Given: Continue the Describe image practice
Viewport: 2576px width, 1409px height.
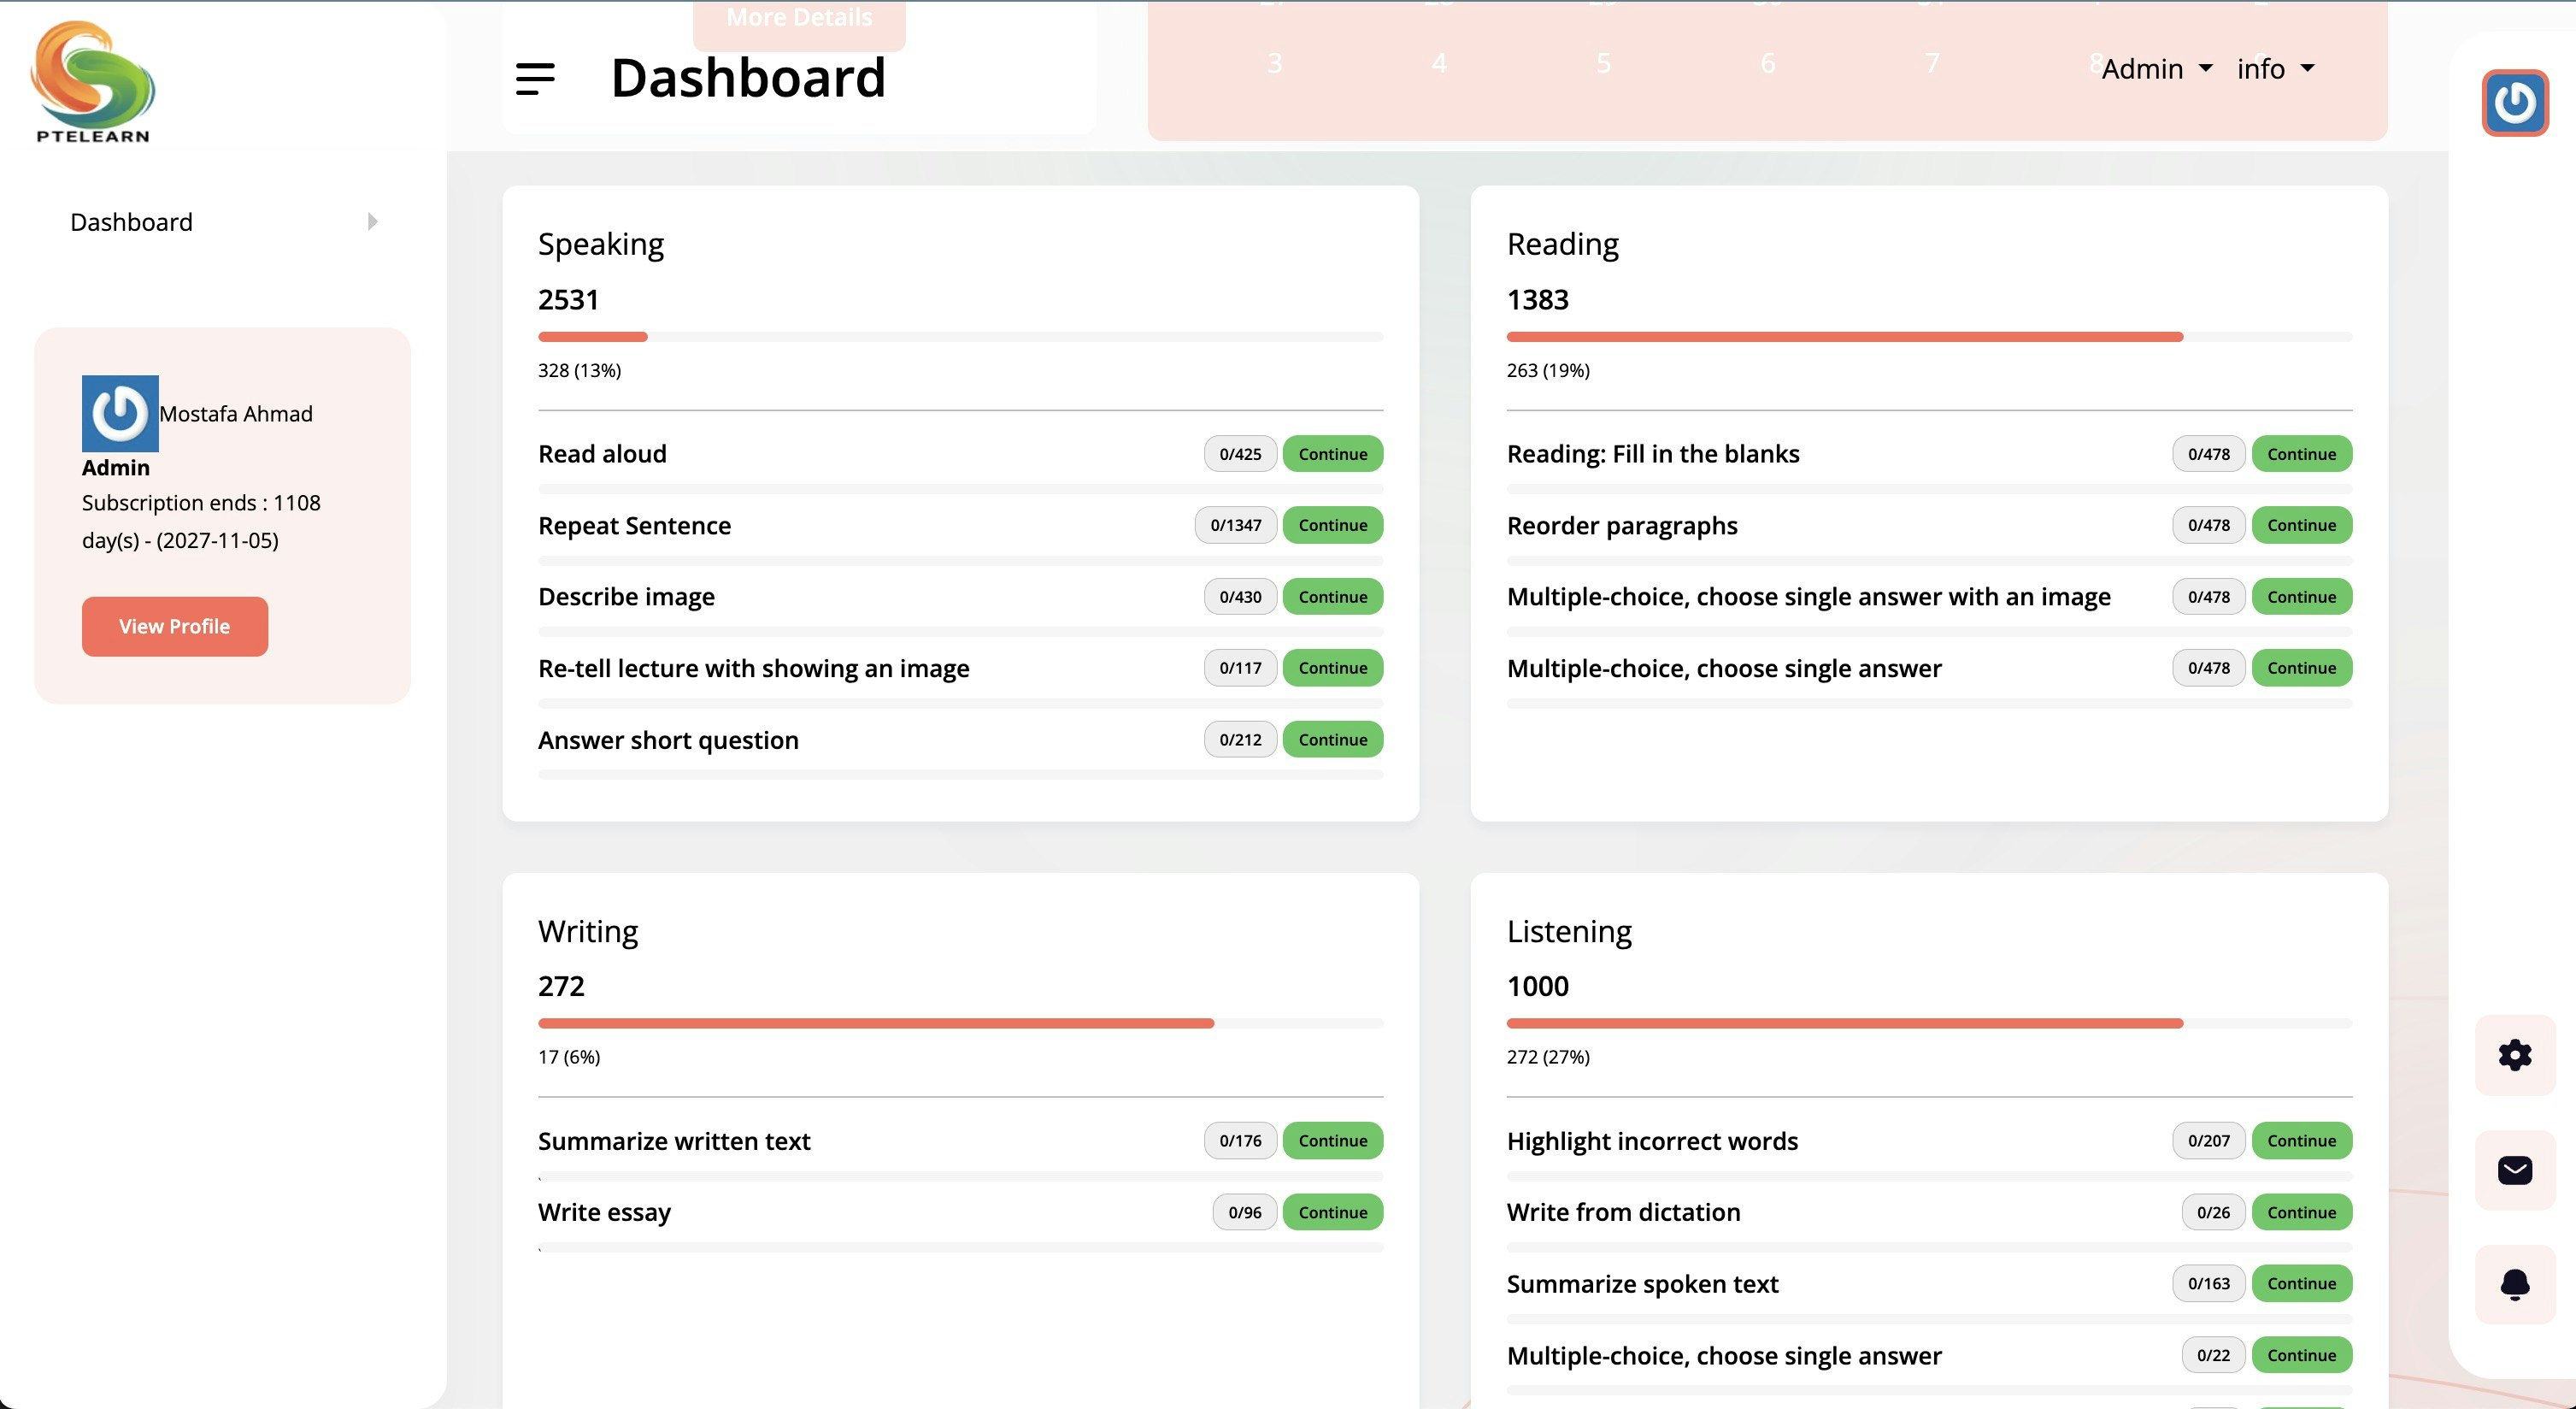Looking at the screenshot, I should (x=1332, y=597).
